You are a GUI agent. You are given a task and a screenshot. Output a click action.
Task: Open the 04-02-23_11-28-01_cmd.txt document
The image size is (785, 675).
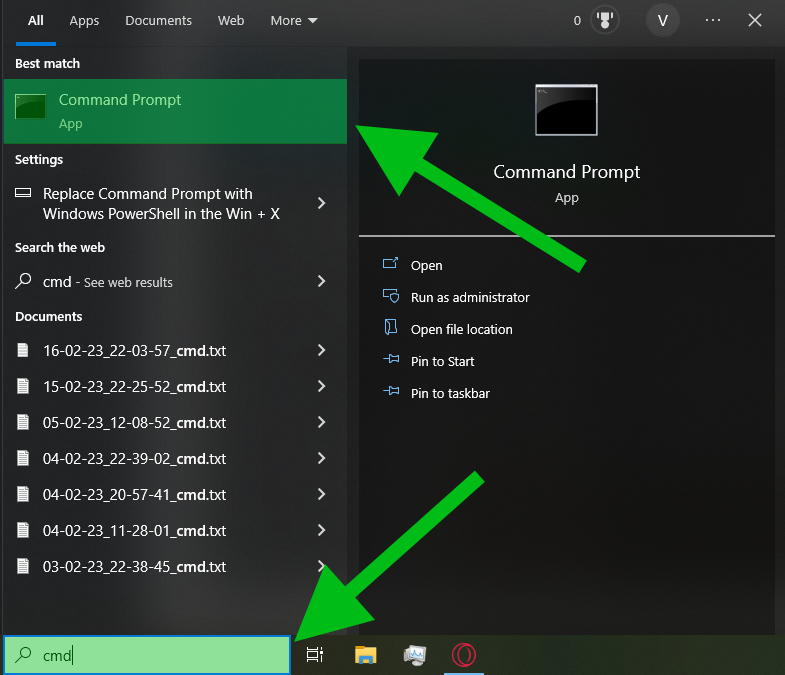[x=134, y=530]
